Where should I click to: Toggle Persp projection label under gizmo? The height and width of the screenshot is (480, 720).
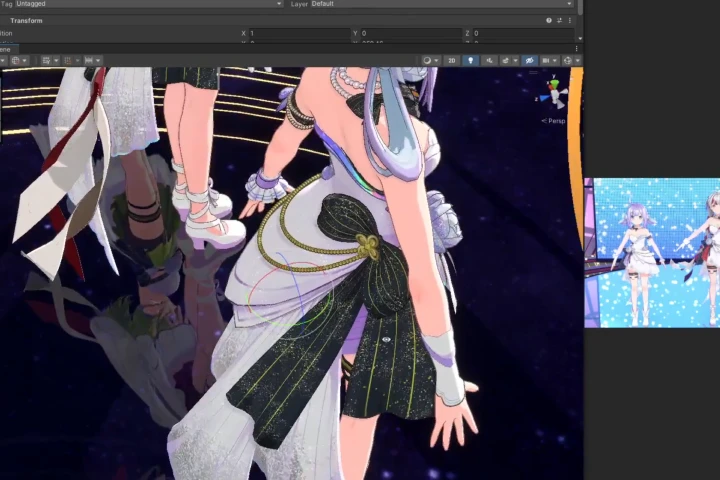coord(553,121)
